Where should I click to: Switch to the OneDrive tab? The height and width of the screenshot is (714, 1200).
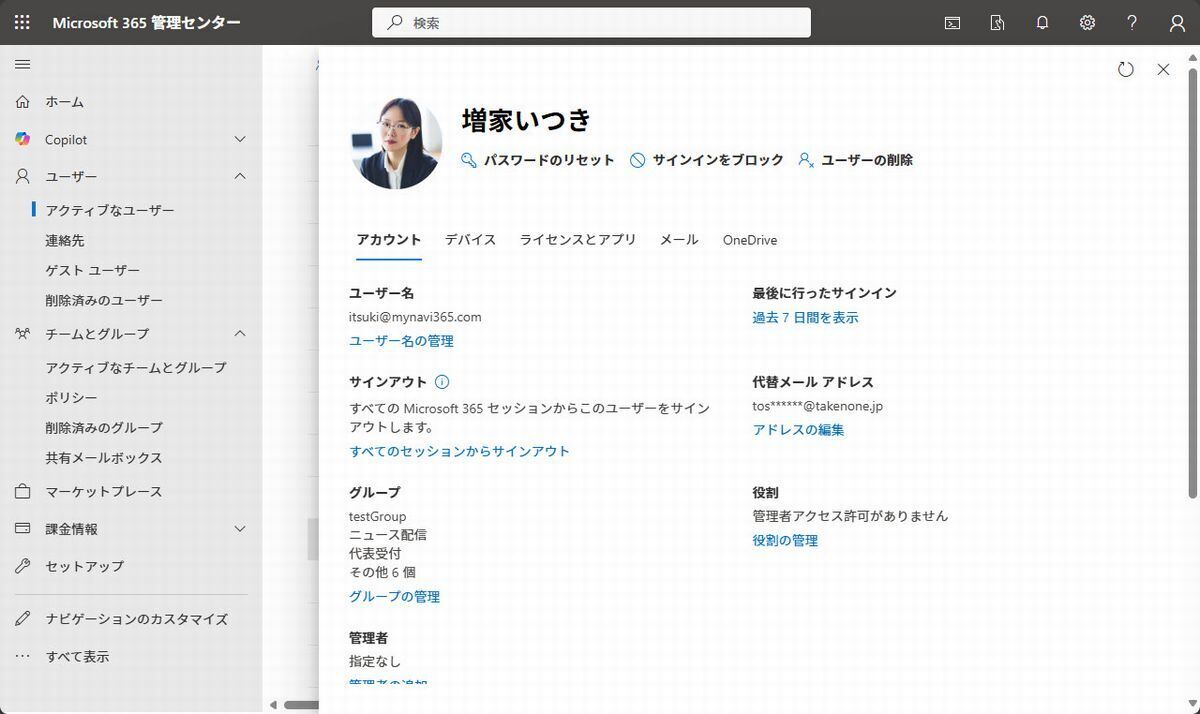click(x=750, y=240)
